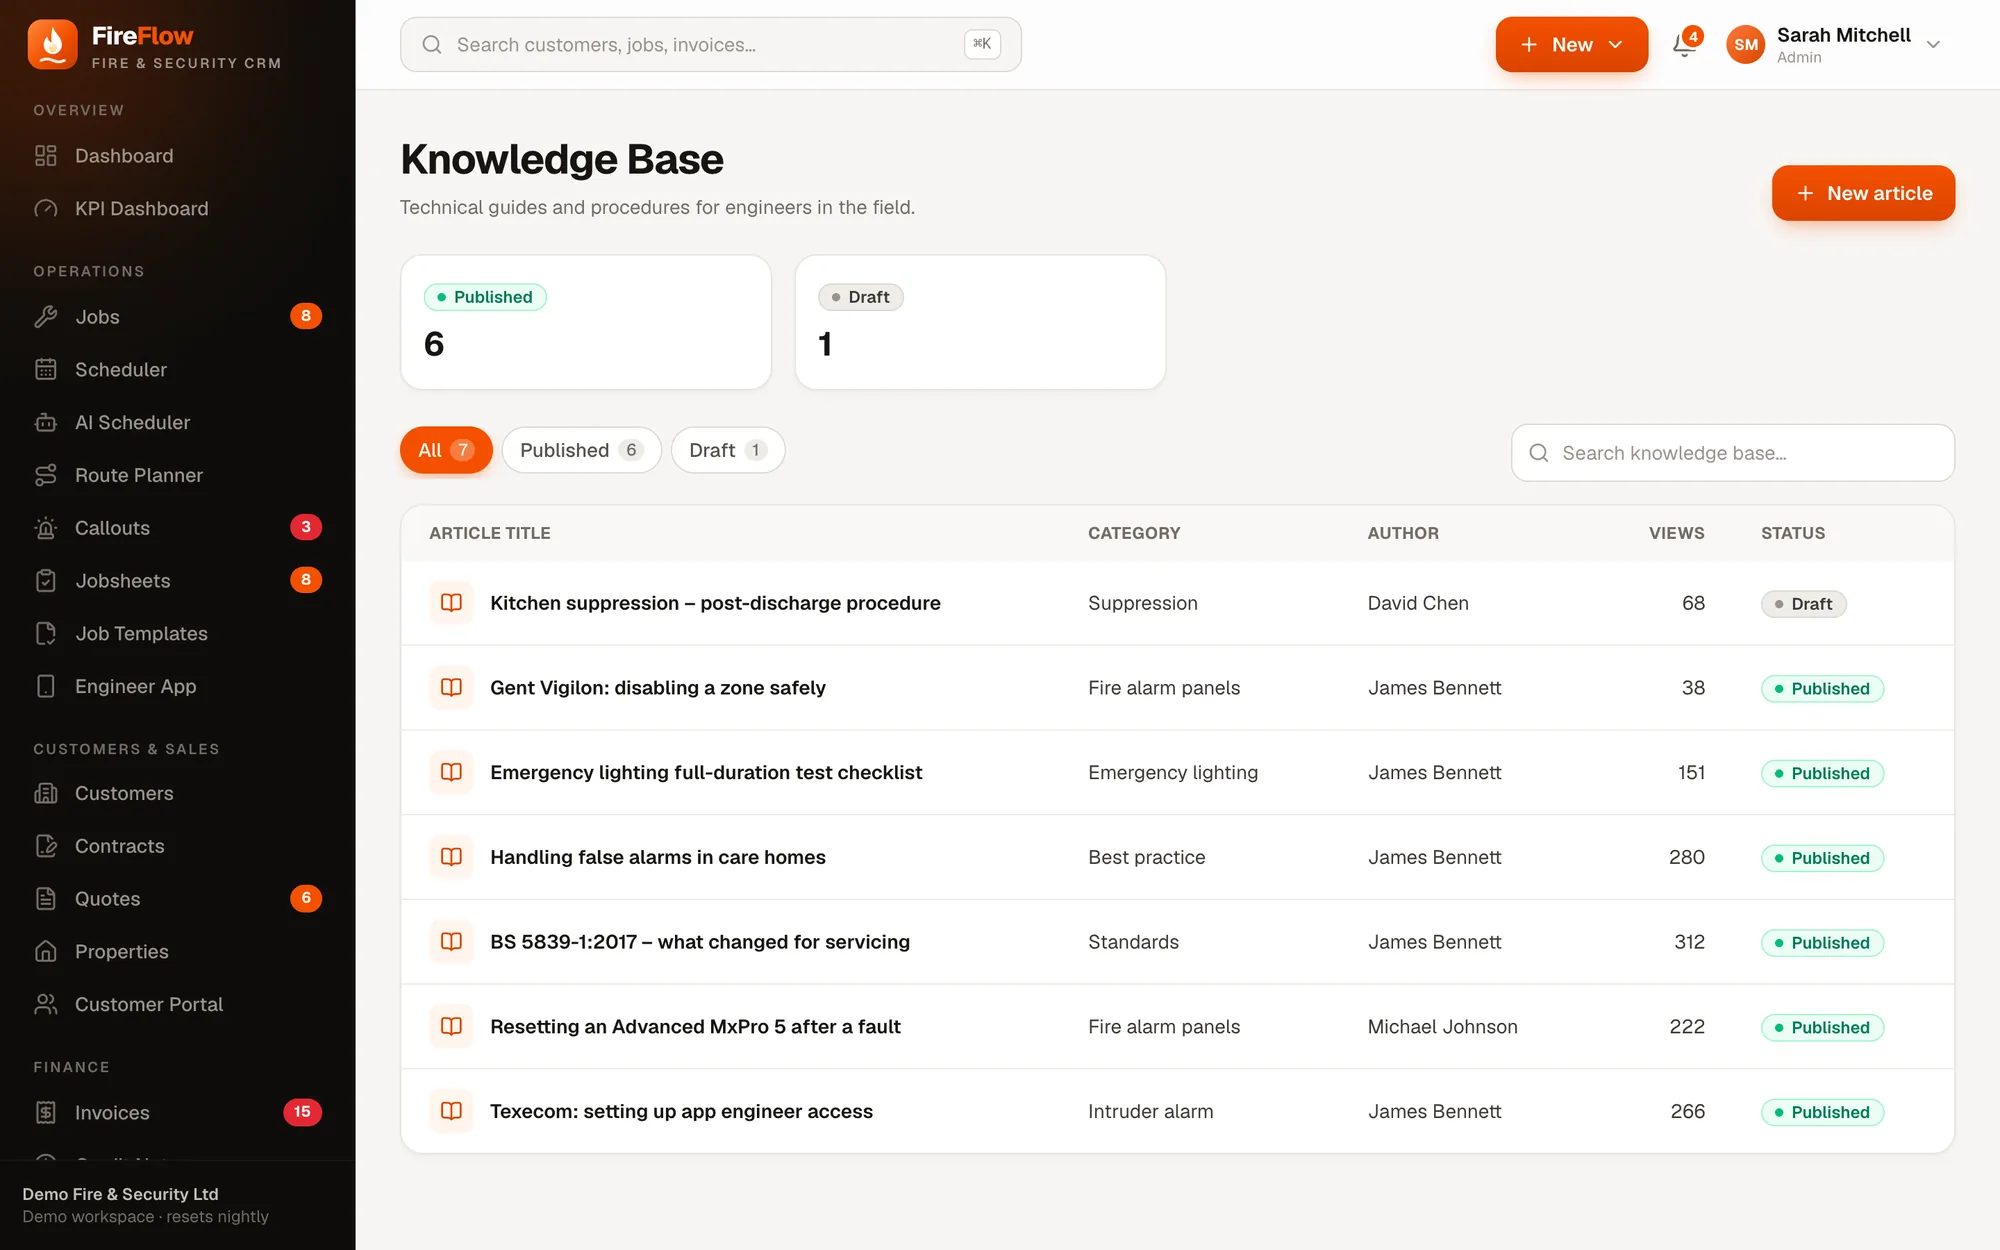Click the Intruder alarm category cell
Screen dimensions: 2000x1250
1151,1112
